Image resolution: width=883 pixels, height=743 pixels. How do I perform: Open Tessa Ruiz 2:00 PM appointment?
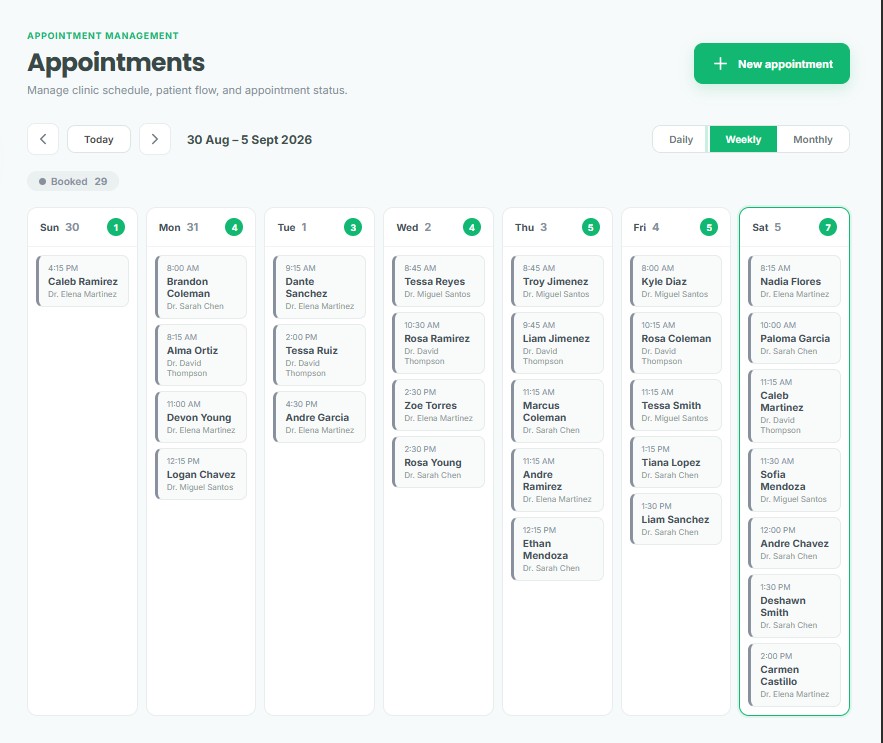[x=319, y=355]
